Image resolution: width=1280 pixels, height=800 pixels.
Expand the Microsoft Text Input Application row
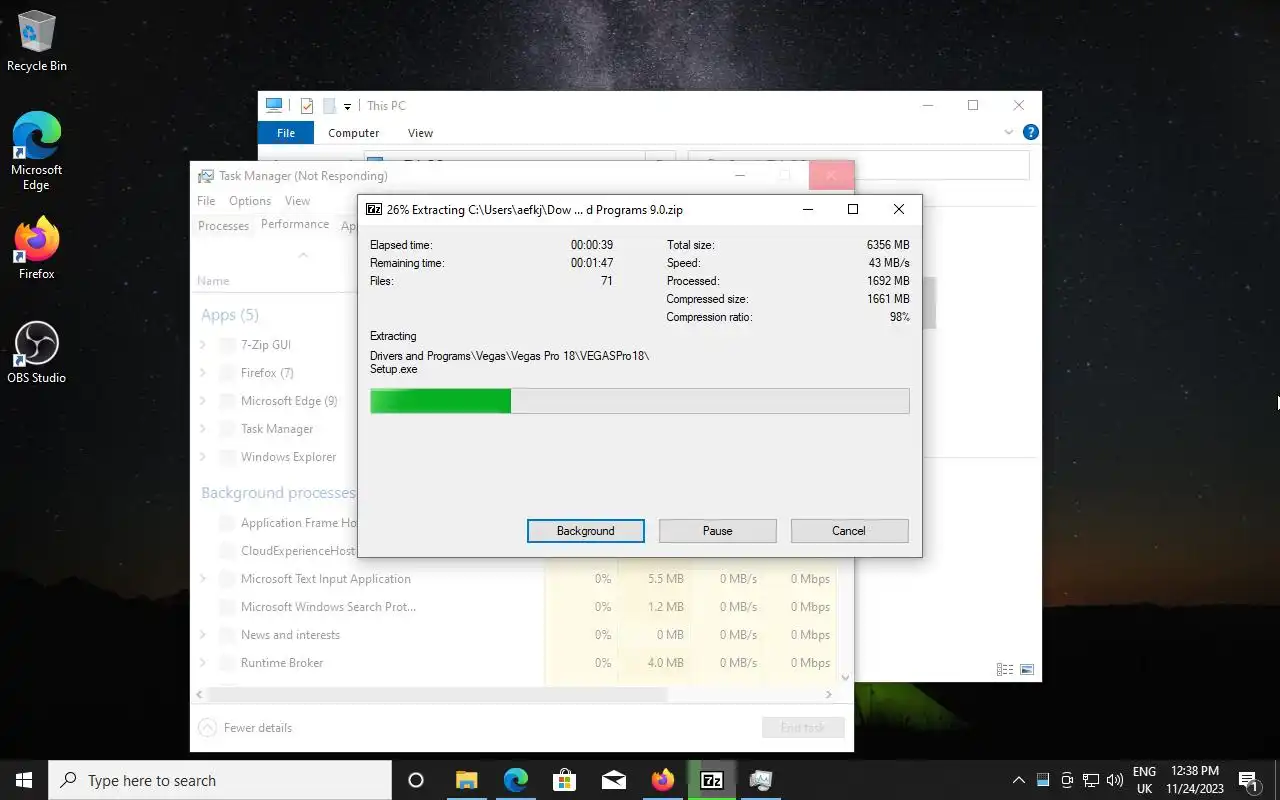pyautogui.click(x=203, y=579)
